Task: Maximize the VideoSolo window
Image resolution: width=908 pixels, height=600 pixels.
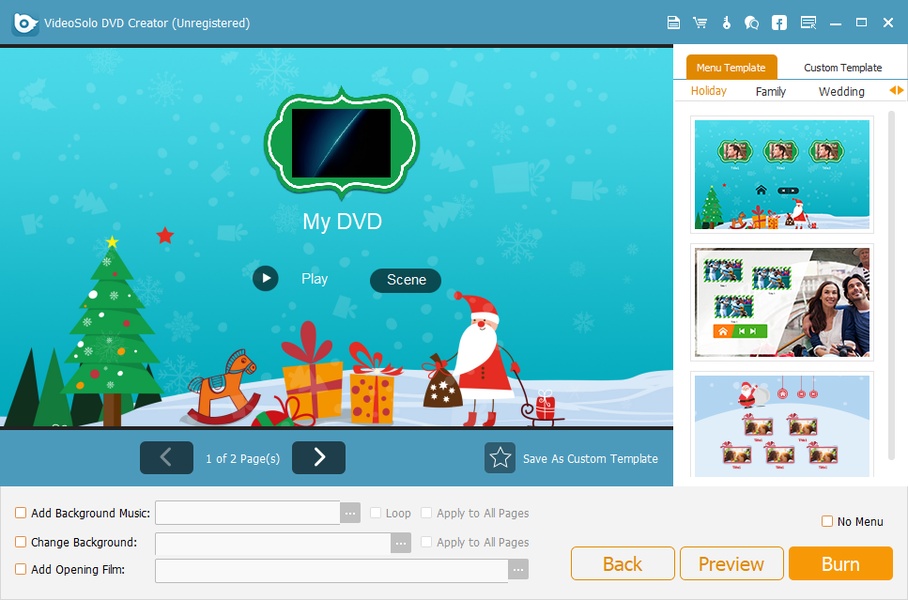Action: tap(862, 23)
